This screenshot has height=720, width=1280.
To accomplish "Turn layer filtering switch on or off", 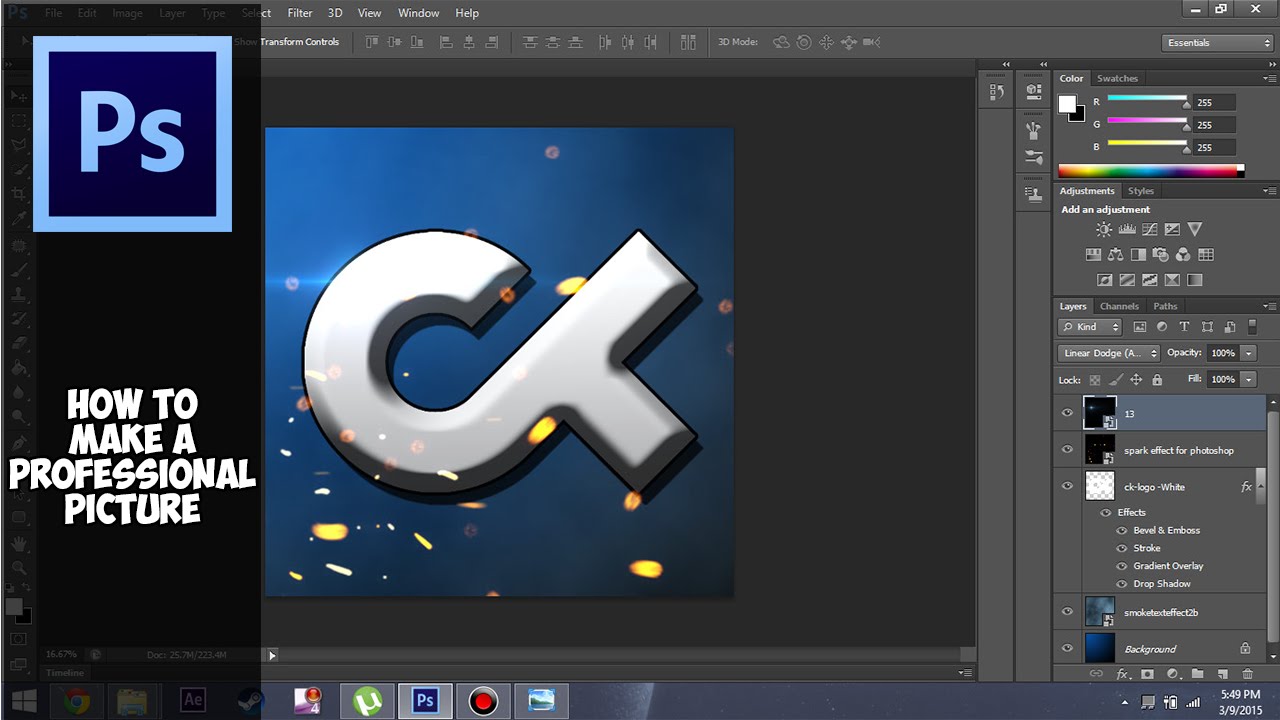I will click(x=1254, y=327).
